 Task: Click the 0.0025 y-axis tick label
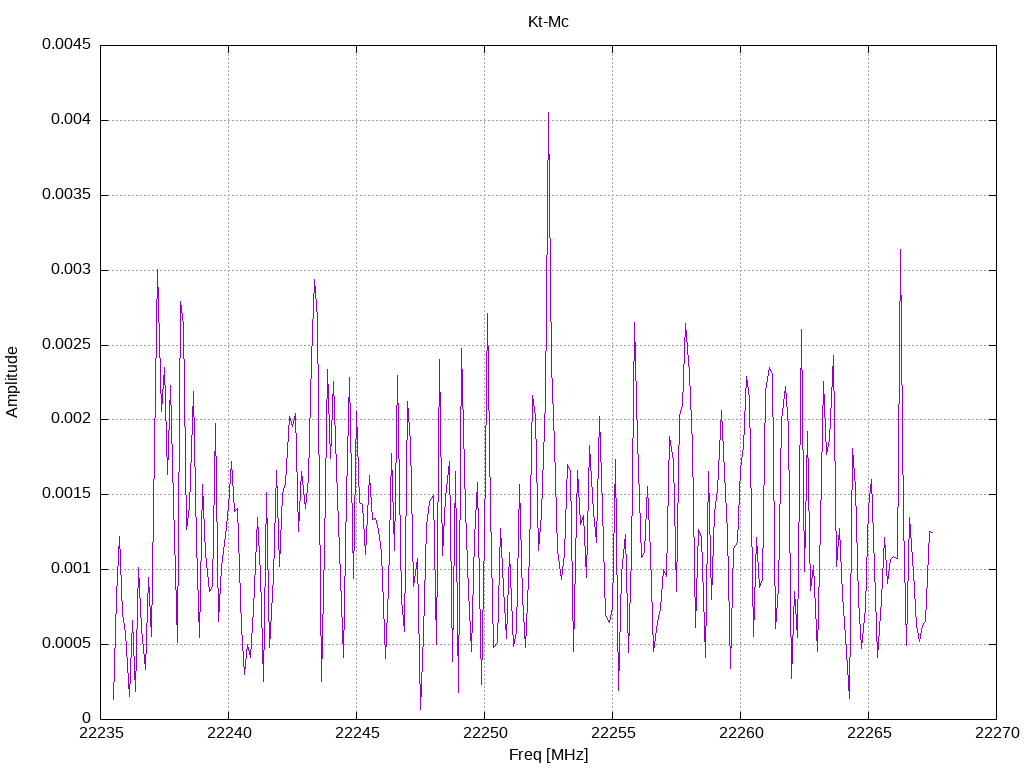point(66,345)
